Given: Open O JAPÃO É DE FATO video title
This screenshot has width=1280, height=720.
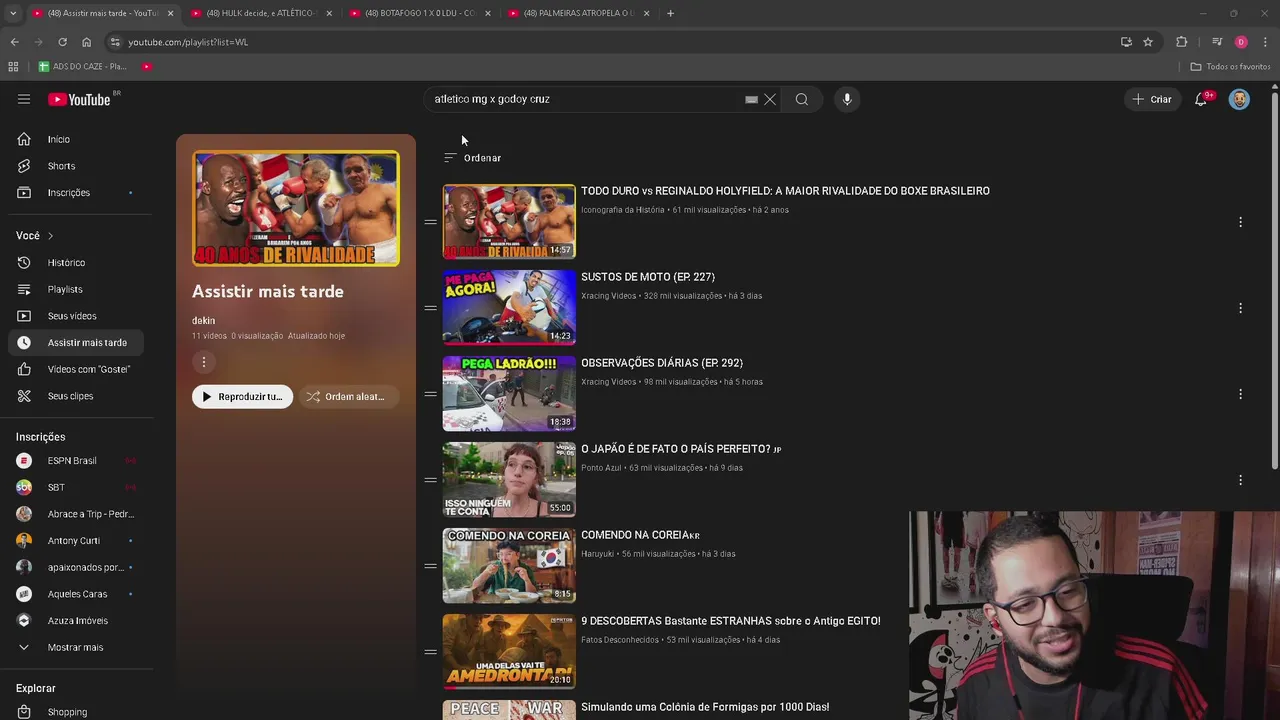Looking at the screenshot, I should (x=681, y=449).
